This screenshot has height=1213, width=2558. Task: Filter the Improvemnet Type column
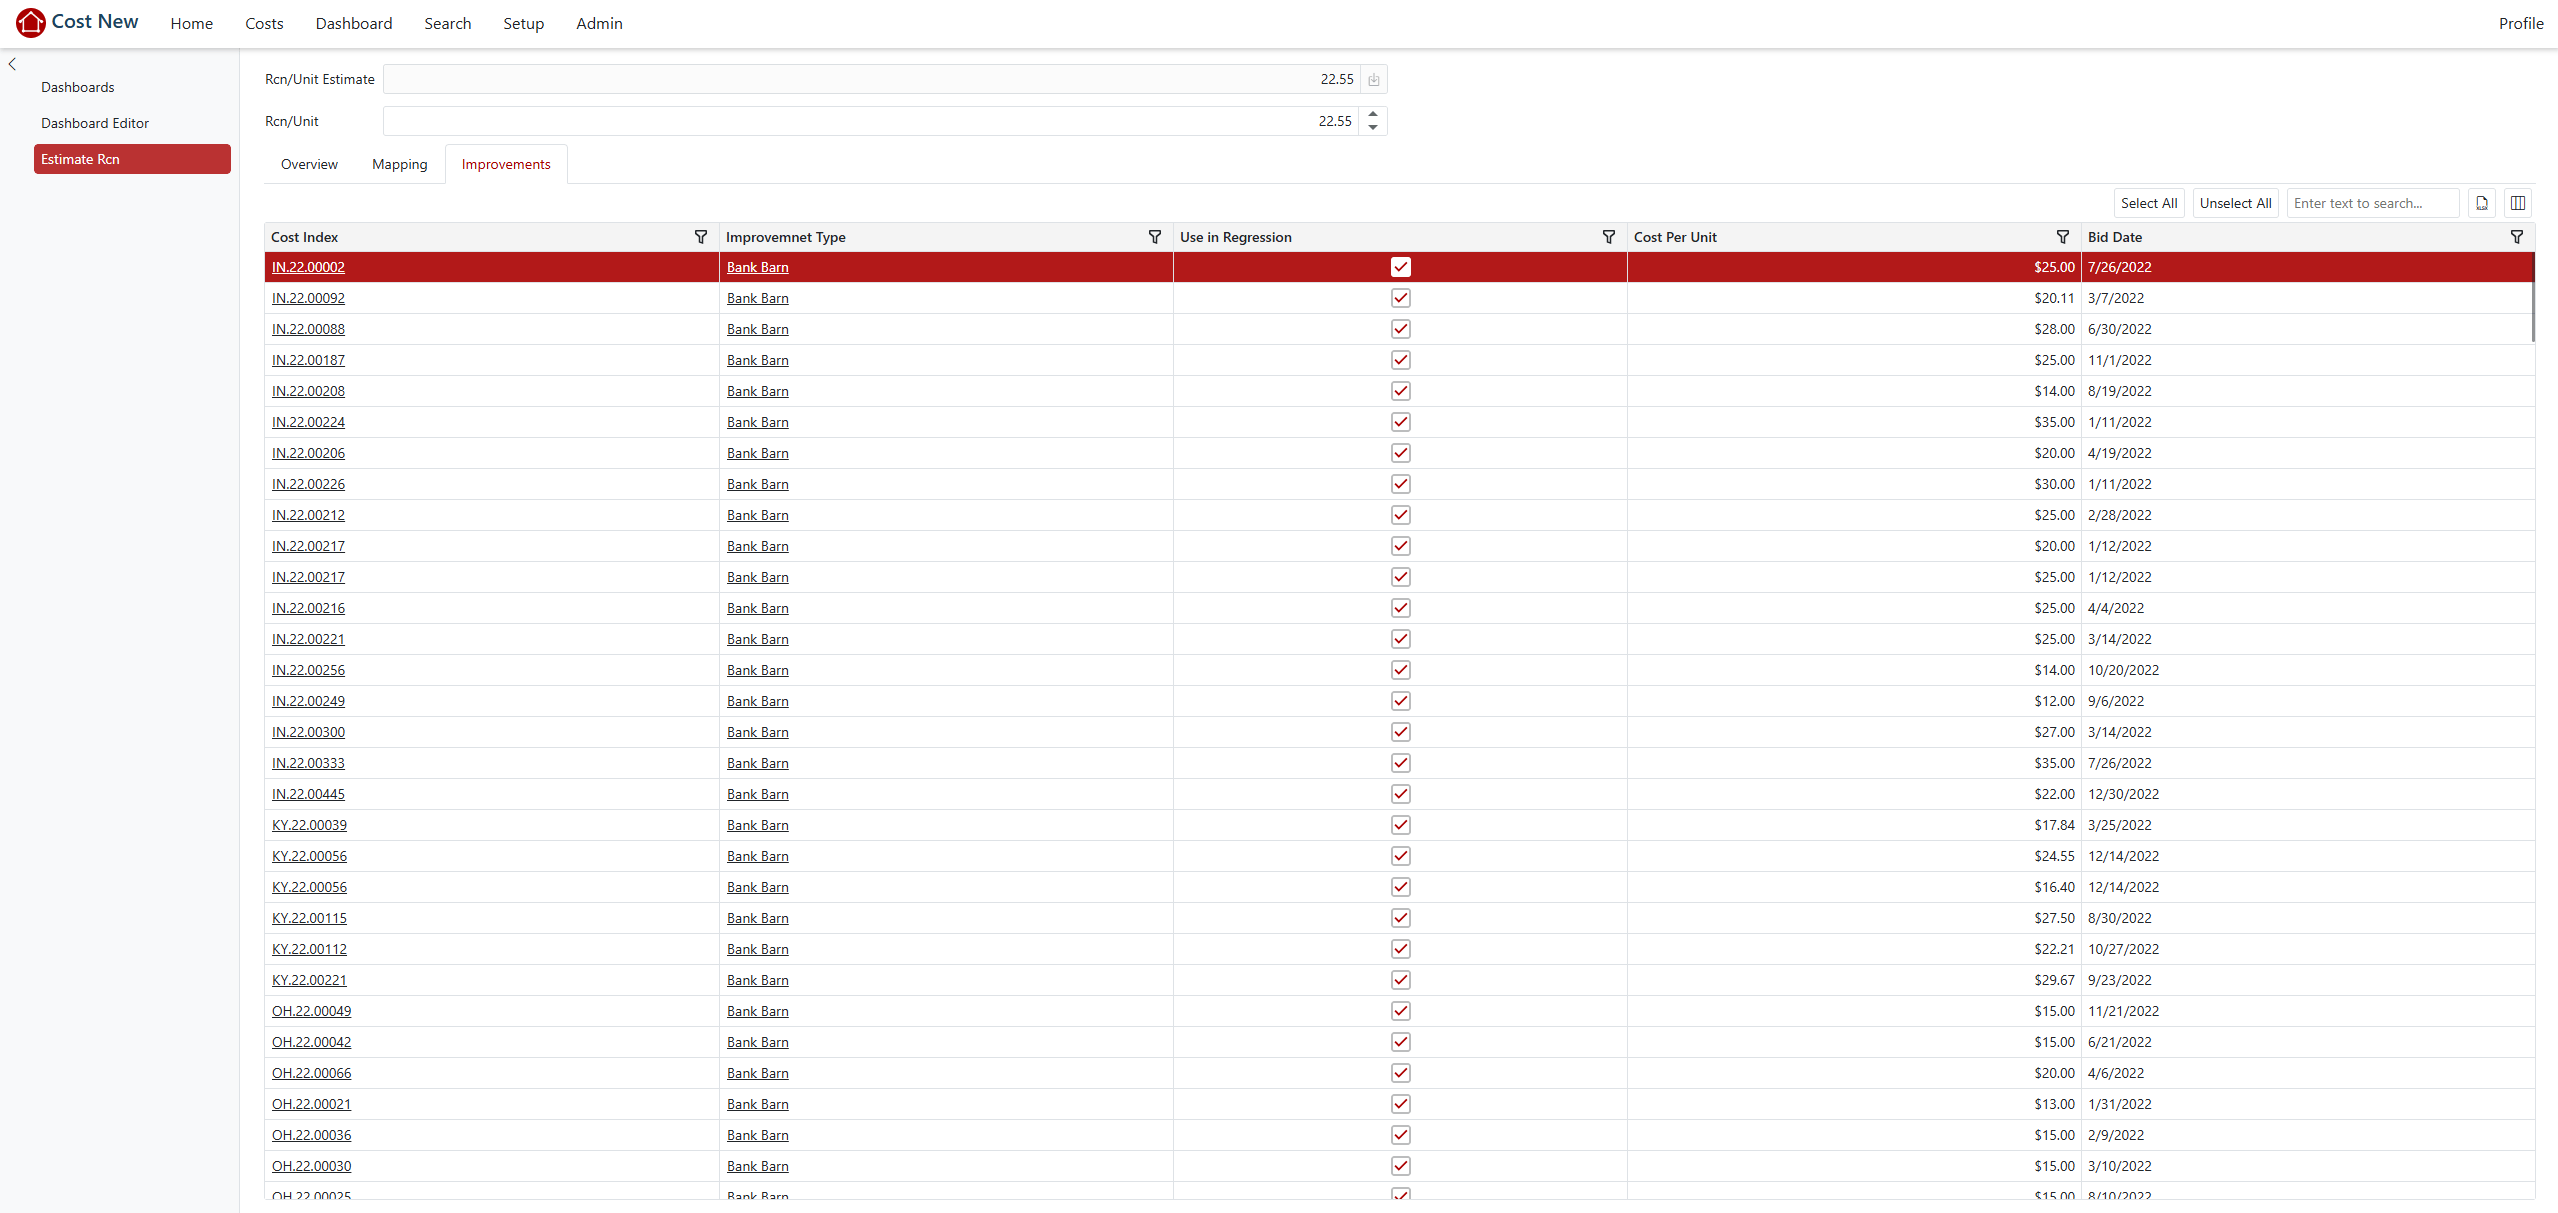point(1154,237)
